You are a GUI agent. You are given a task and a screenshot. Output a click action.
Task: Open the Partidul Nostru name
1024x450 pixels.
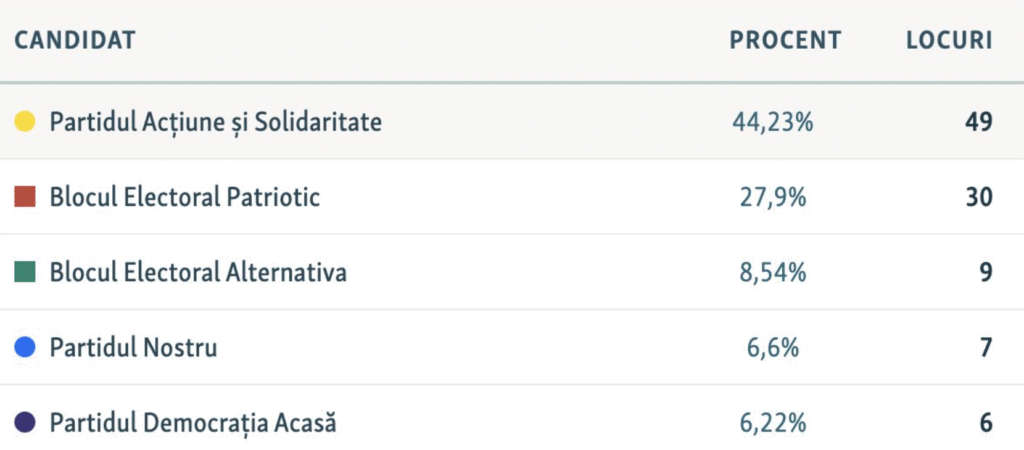coord(133,348)
